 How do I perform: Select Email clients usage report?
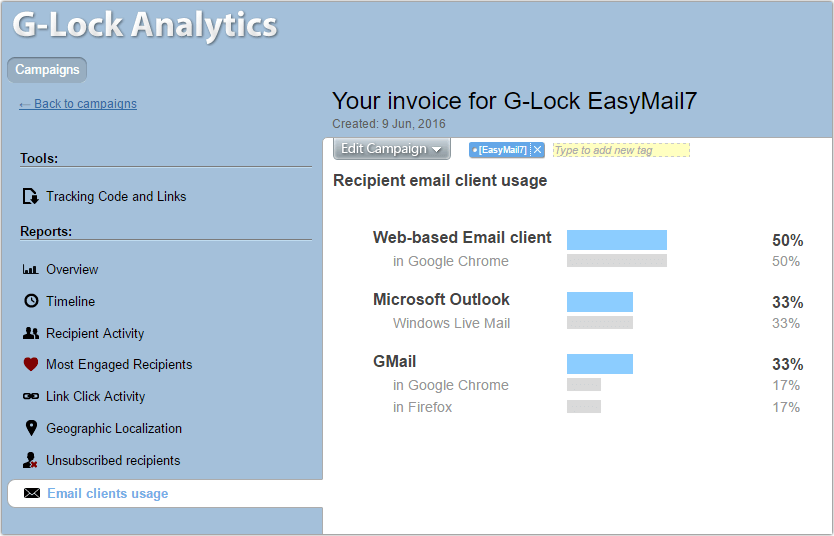pyautogui.click(x=107, y=493)
